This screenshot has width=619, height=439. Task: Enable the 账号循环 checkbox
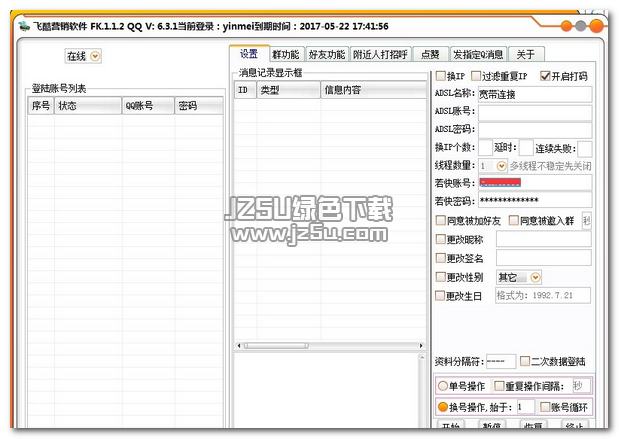point(545,407)
